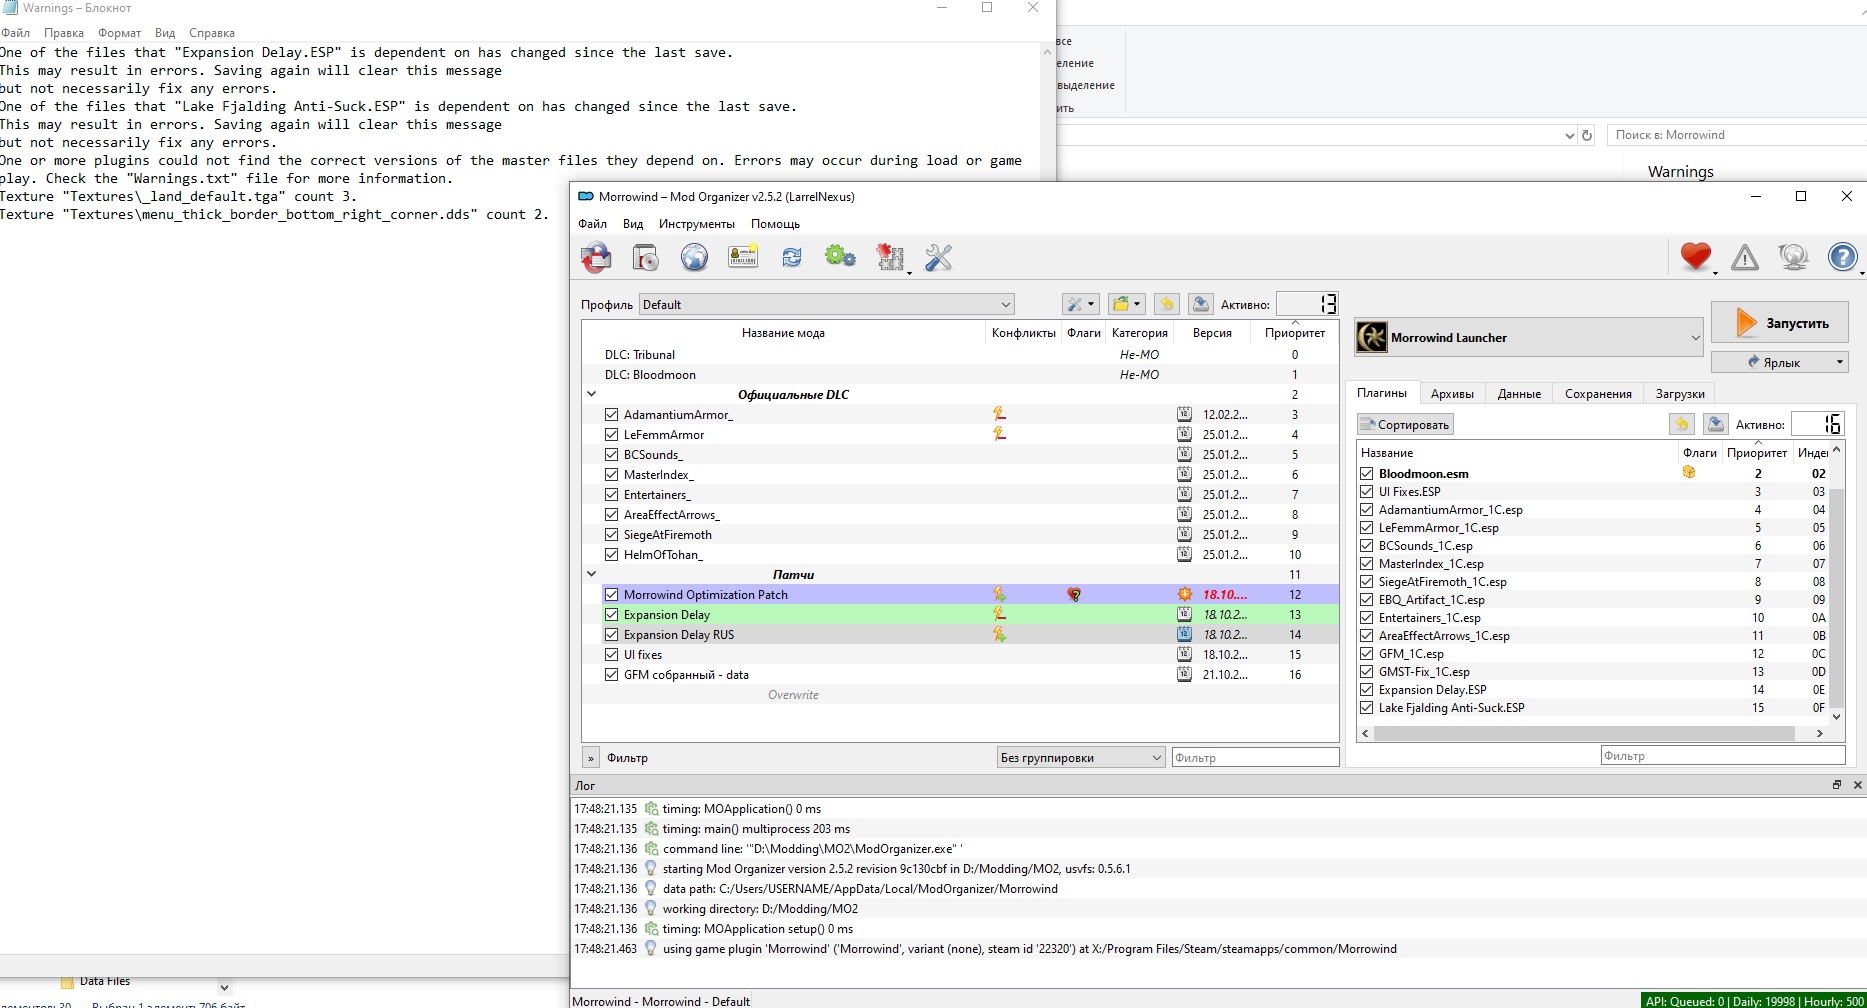This screenshot has height=1008, width=1867.
Task: Restore plugin list backup icon
Action: (x=1682, y=424)
